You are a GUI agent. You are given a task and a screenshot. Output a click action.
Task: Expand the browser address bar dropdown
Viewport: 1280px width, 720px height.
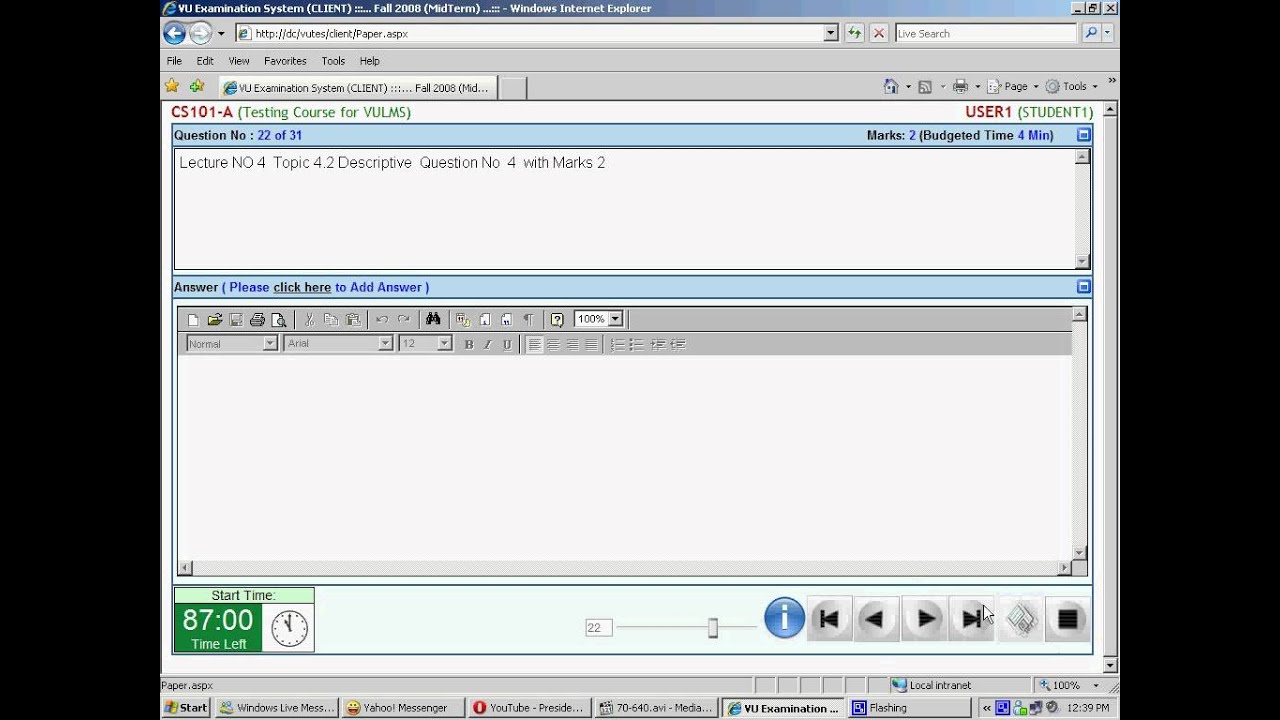tap(831, 33)
